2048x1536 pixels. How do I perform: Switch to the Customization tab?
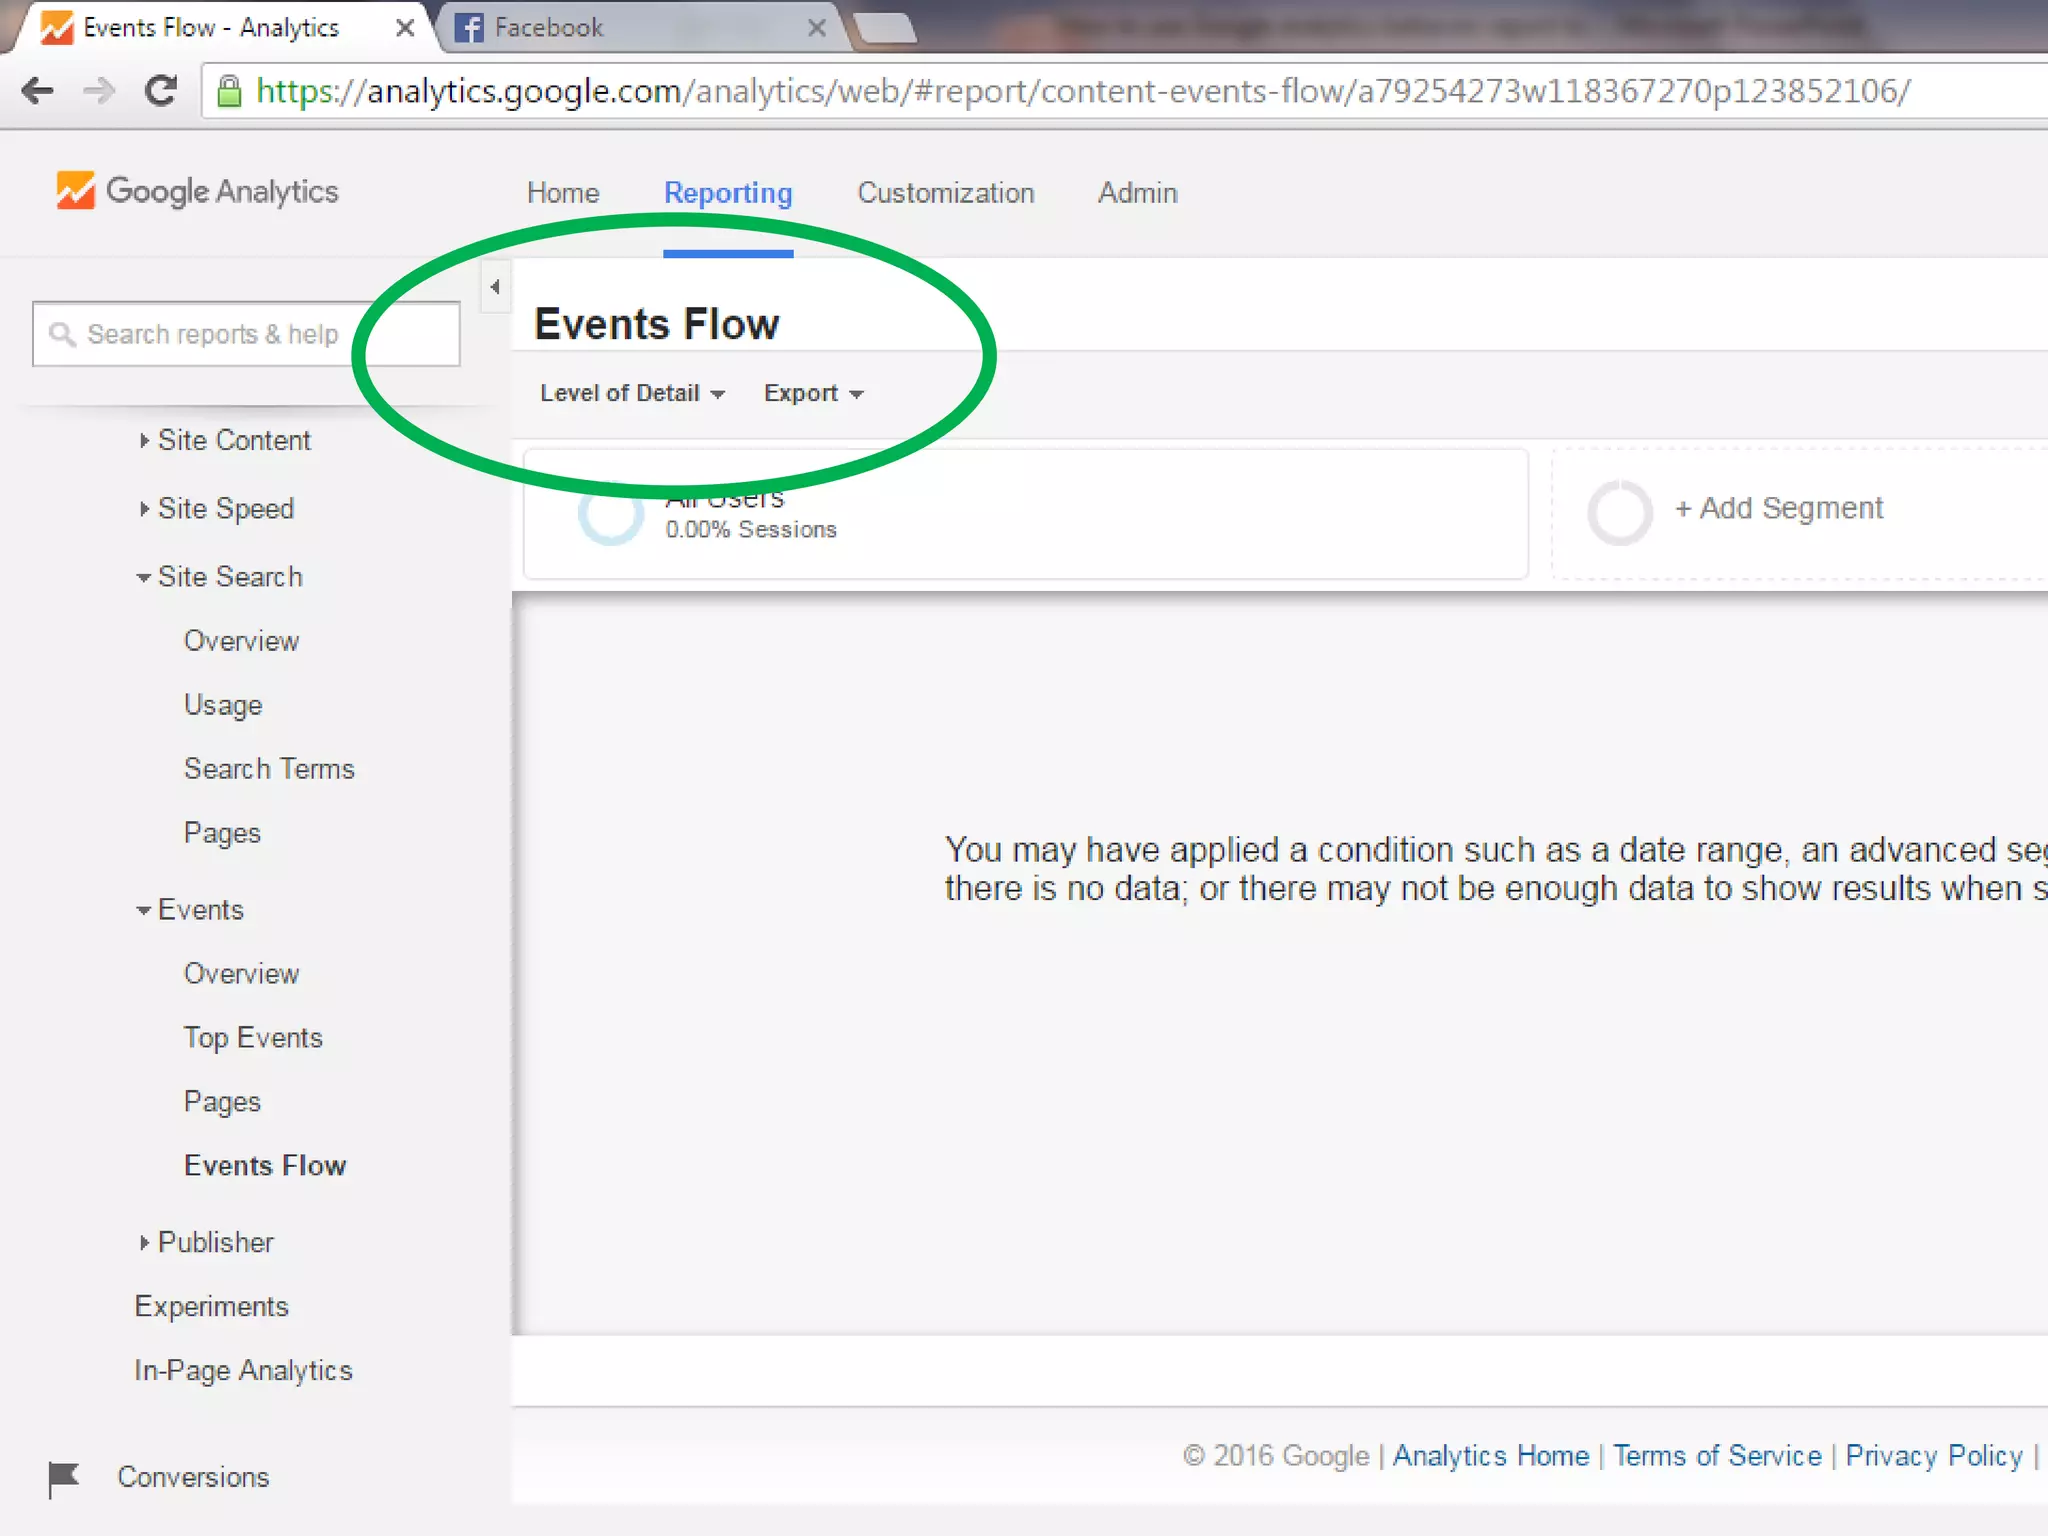pyautogui.click(x=945, y=193)
